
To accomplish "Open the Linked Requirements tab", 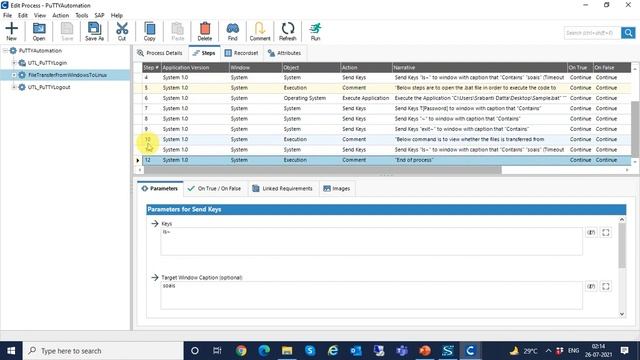I will [x=282, y=189].
